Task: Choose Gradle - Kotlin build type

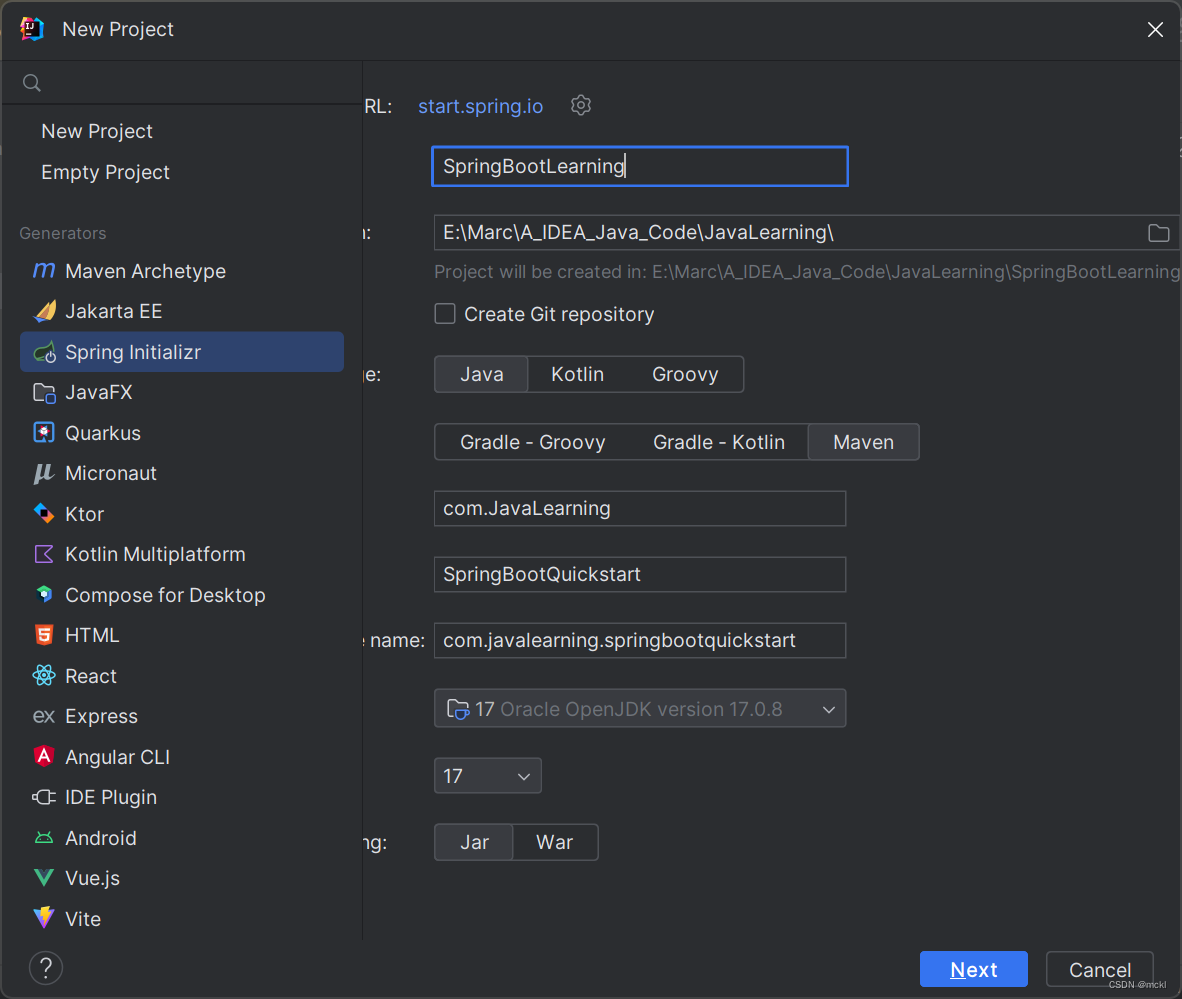Action: coord(719,442)
